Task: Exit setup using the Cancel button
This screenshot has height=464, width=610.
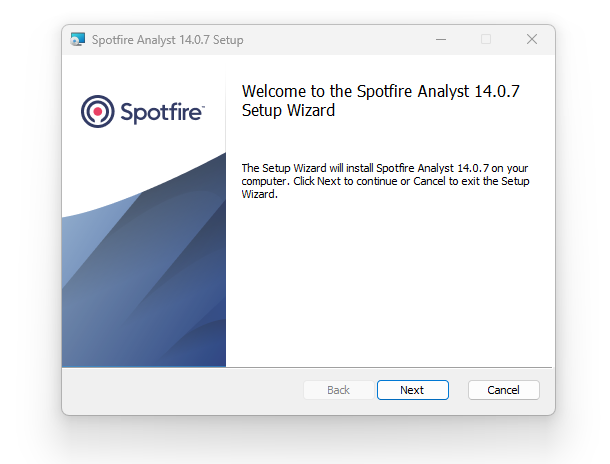Action: 504,390
